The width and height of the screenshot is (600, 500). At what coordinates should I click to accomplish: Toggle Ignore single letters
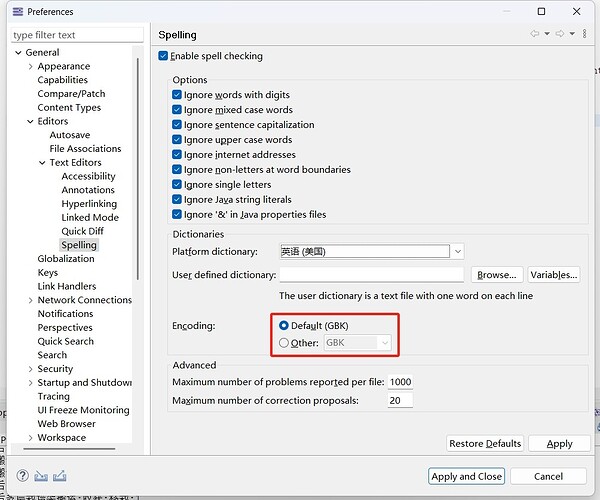click(x=177, y=184)
